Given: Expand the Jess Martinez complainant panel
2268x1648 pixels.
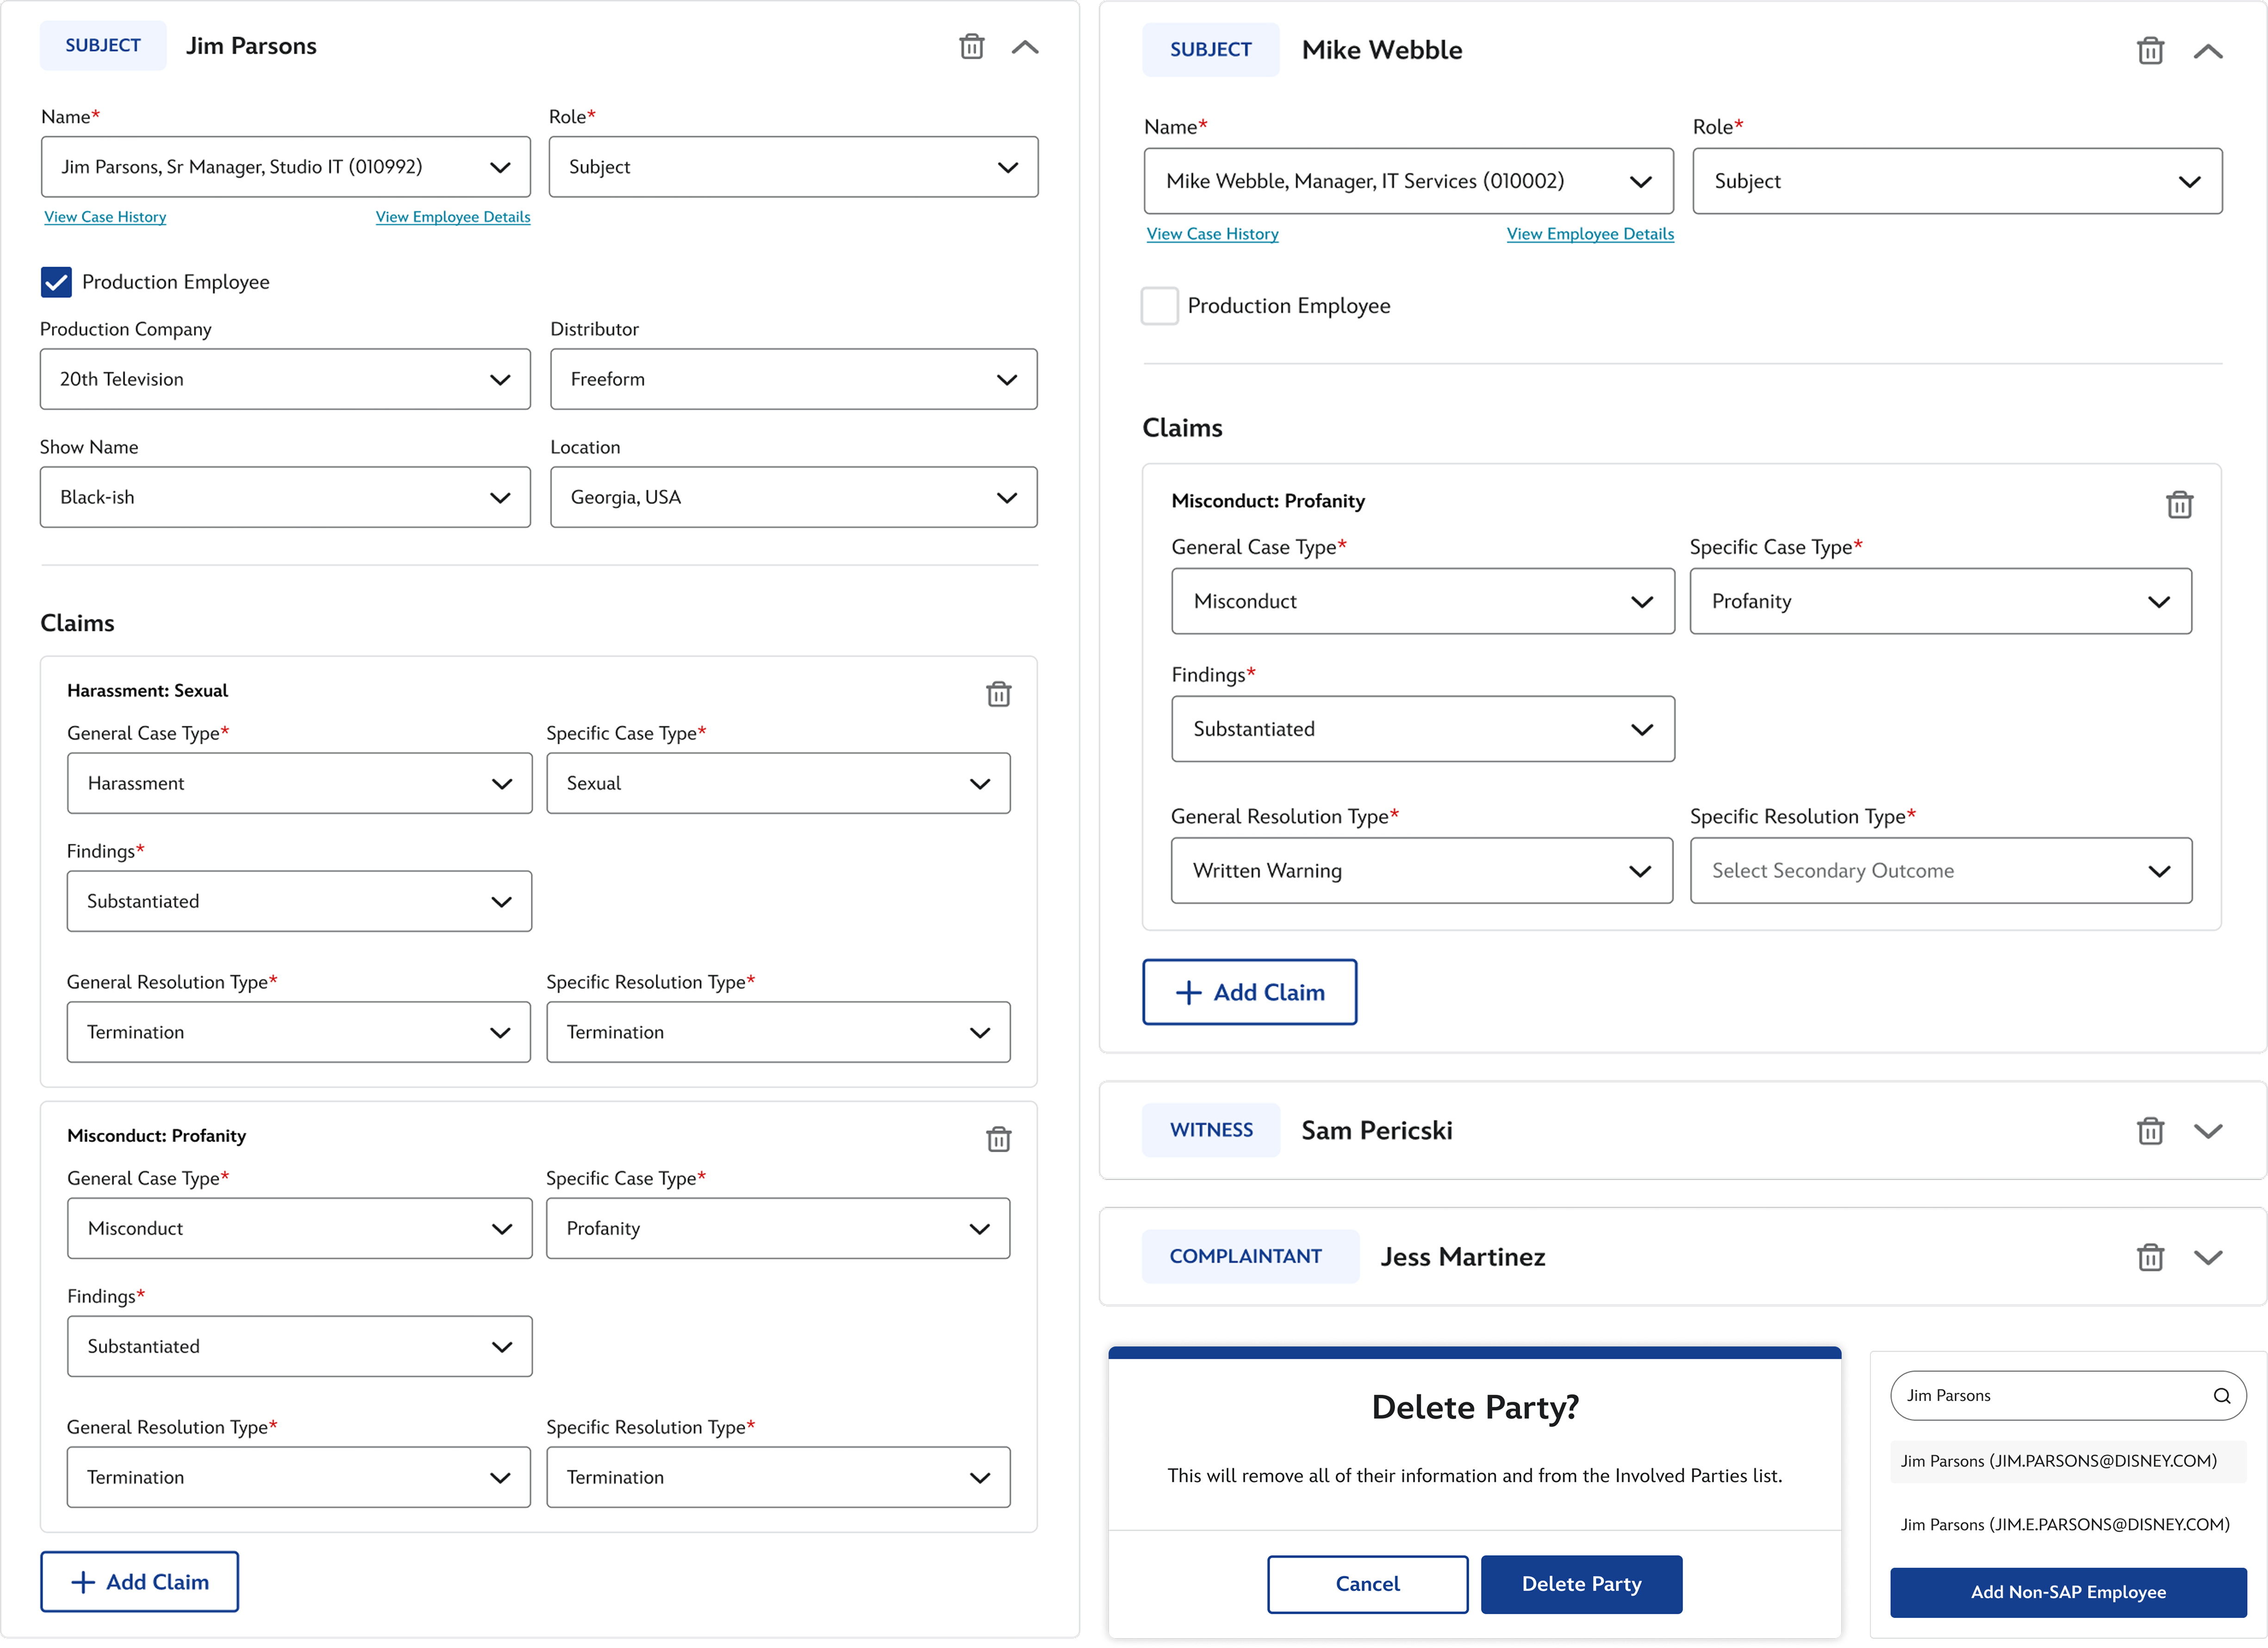Looking at the screenshot, I should pos(2207,1257).
